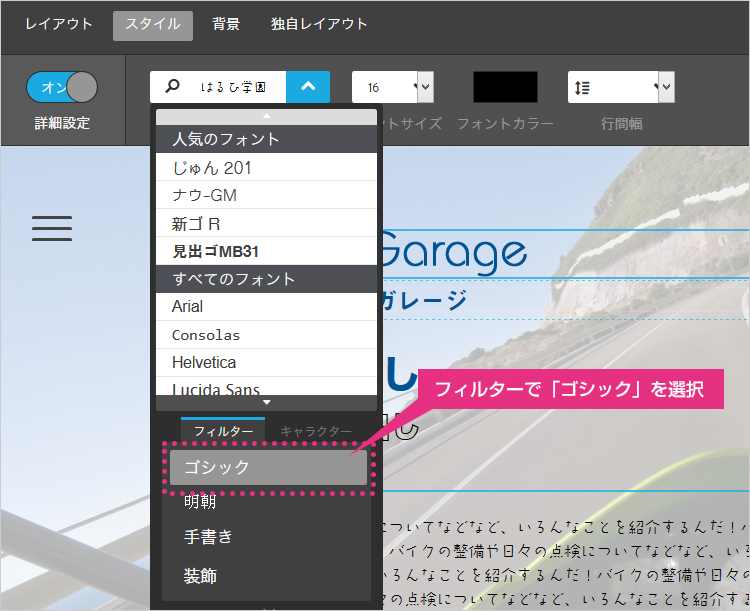
Task: Choose the 見出ゴMB31 font
Action: coord(266,251)
